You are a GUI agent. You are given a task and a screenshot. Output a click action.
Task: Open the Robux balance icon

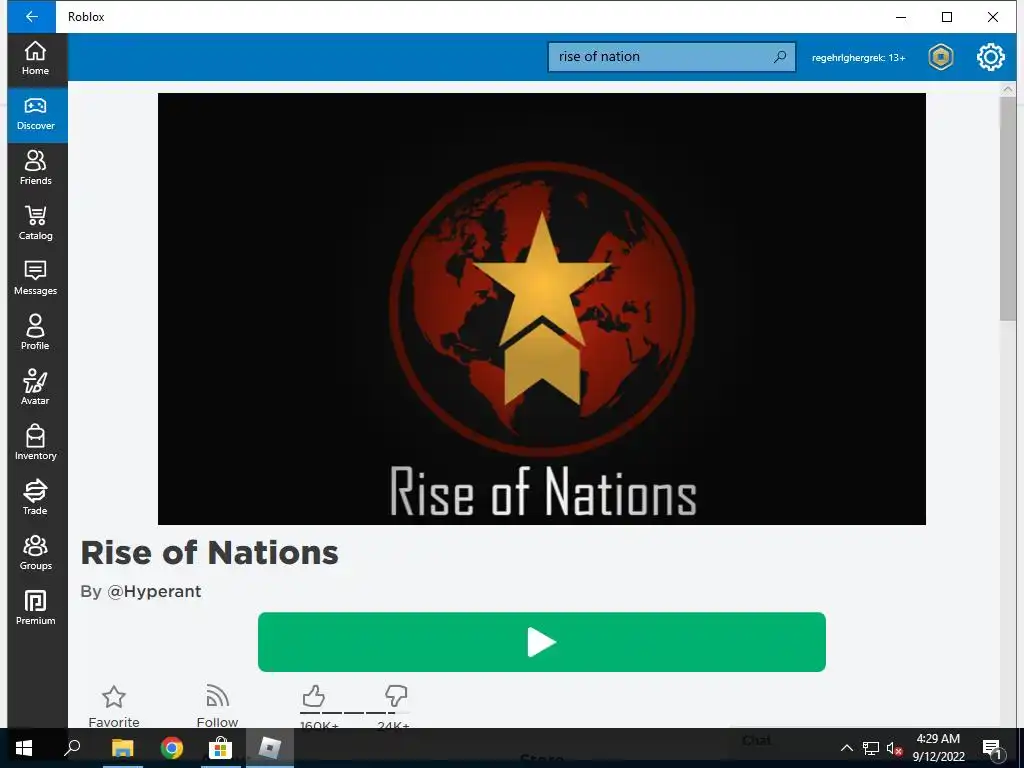click(x=940, y=57)
